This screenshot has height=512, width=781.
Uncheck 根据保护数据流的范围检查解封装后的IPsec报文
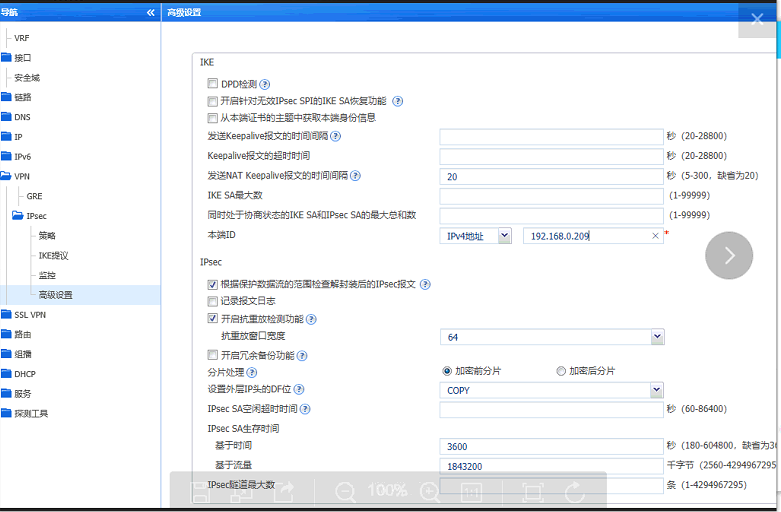coord(213,284)
